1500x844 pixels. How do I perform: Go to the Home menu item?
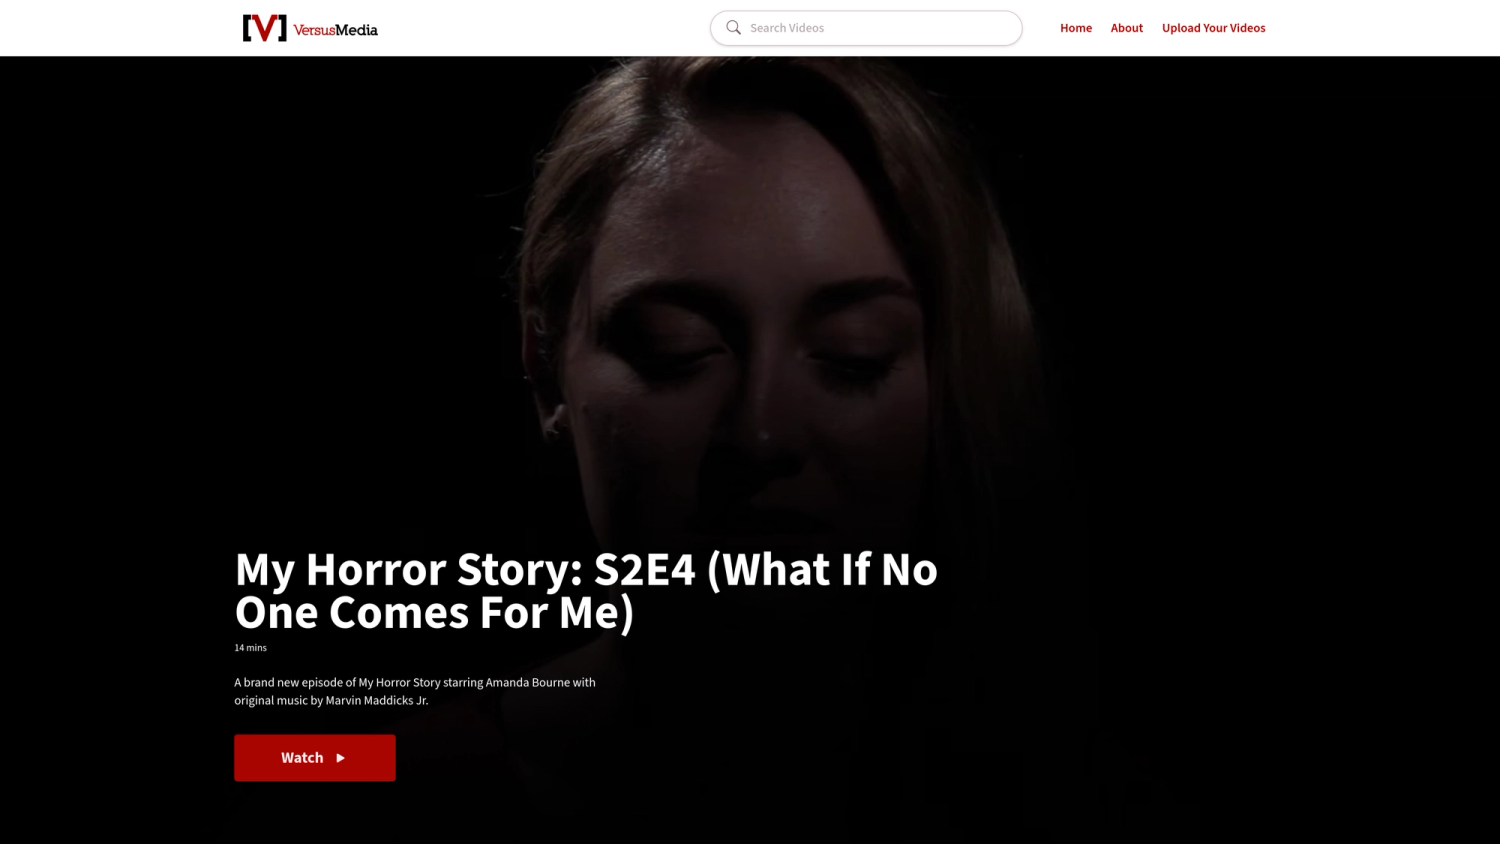[x=1076, y=28]
